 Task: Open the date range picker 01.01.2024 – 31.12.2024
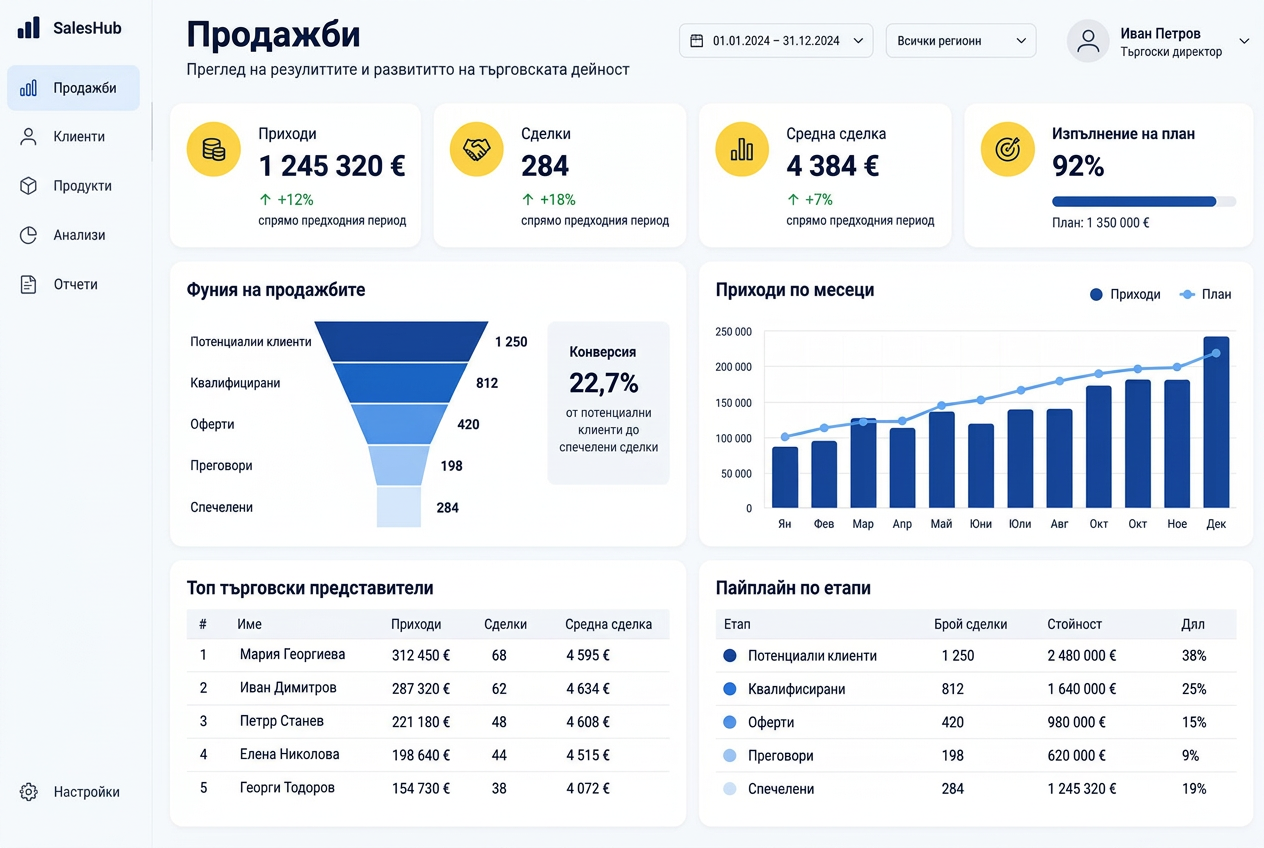(776, 41)
